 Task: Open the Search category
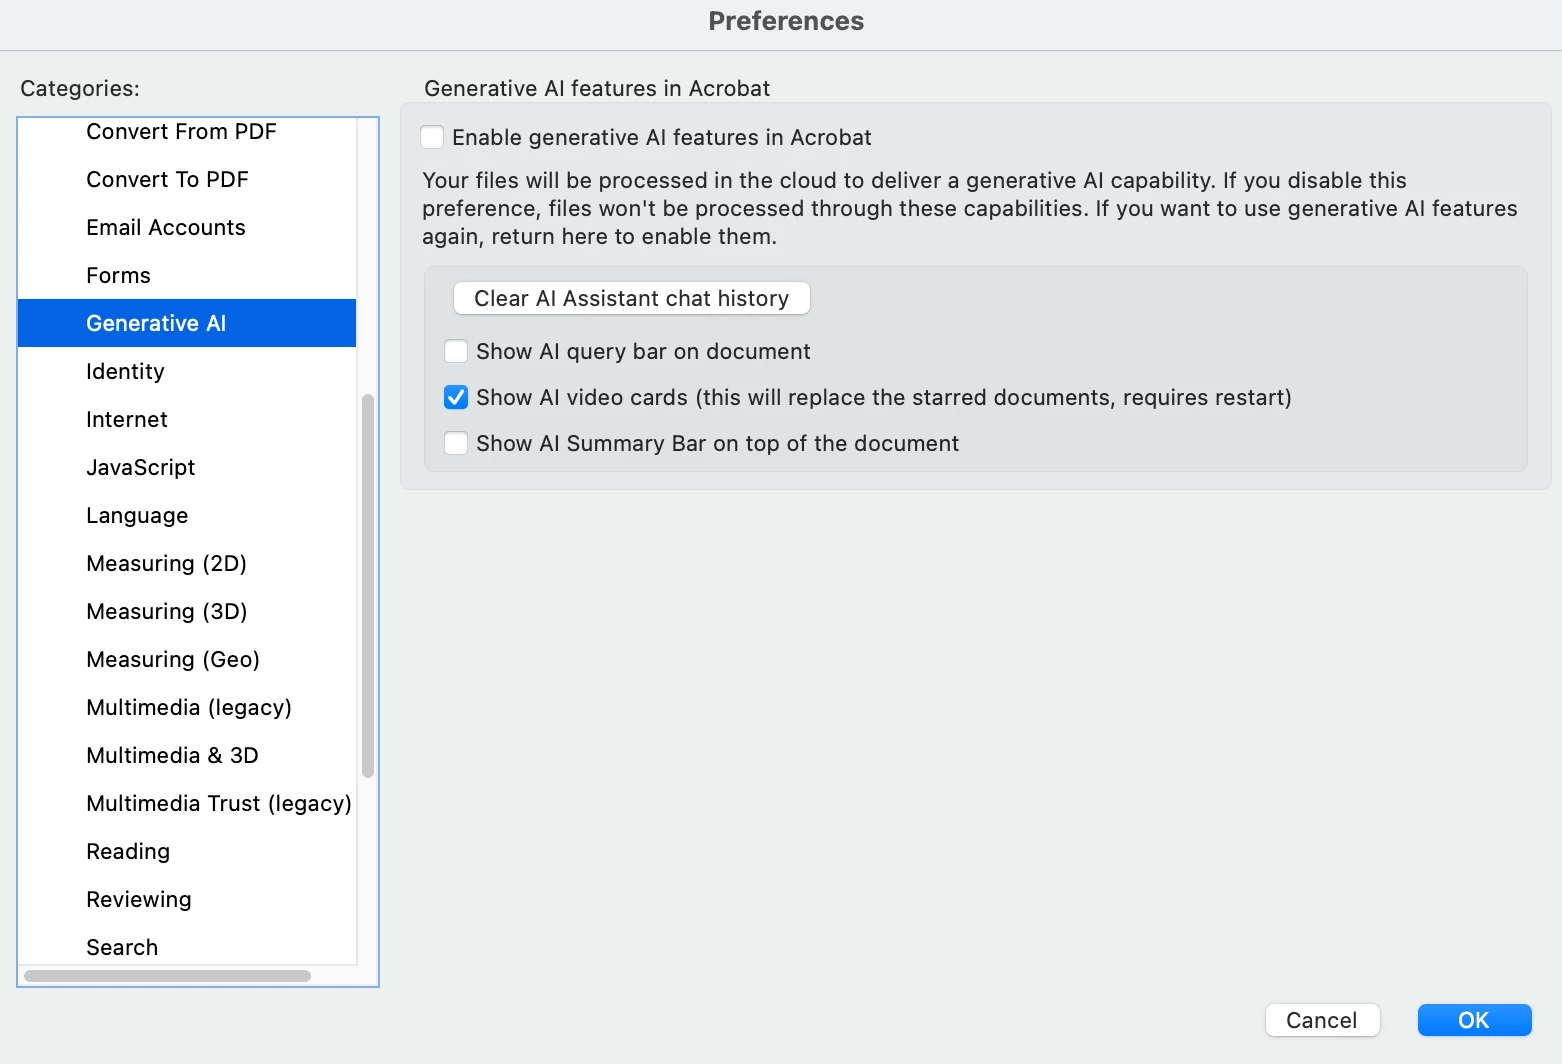tap(187, 945)
